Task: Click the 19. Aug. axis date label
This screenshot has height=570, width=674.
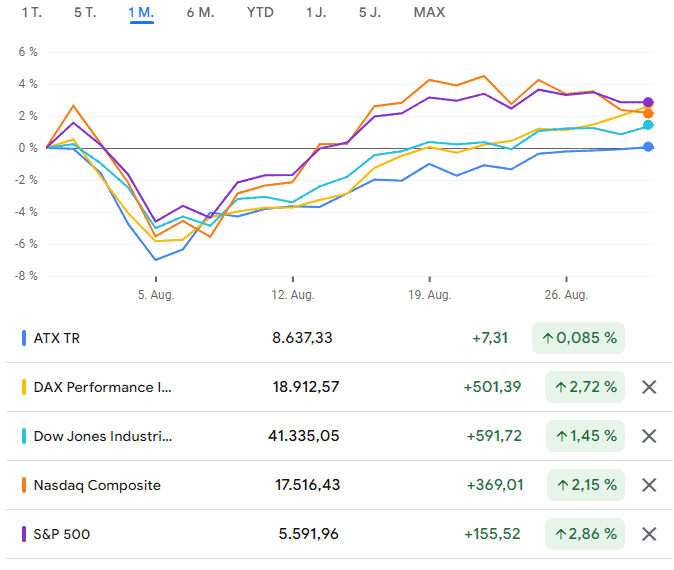Action: pyautogui.click(x=429, y=295)
